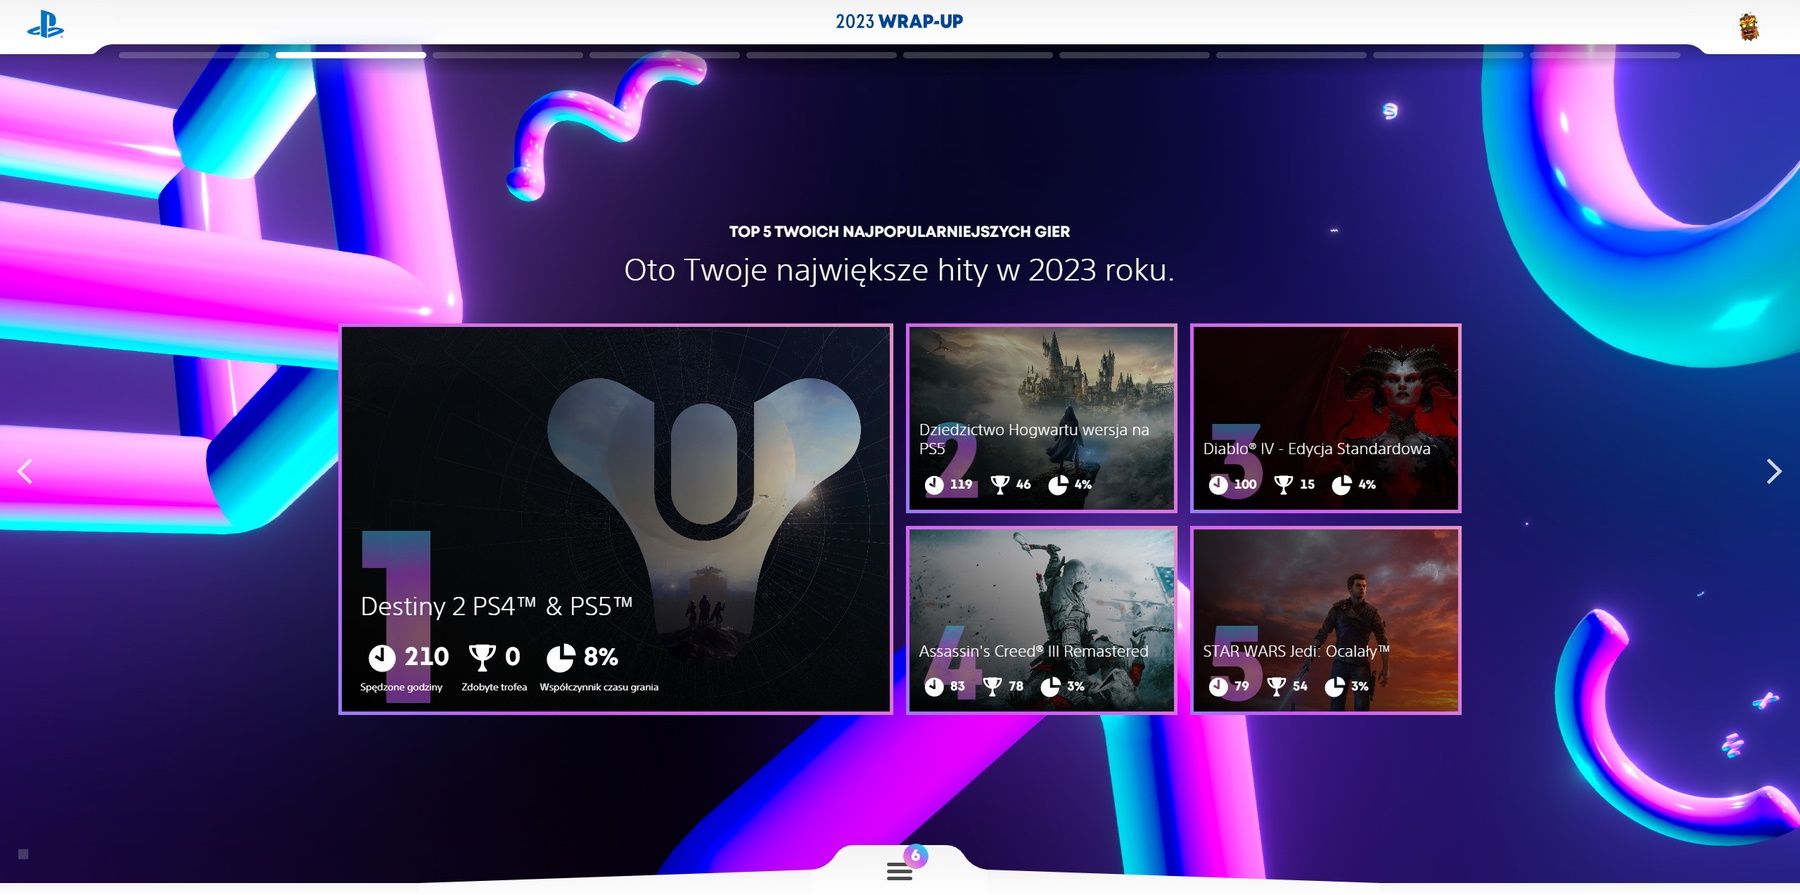The width and height of the screenshot is (1800, 895).
Task: Click Diablo IV trophy icon beside 15
Action: 1284,485
